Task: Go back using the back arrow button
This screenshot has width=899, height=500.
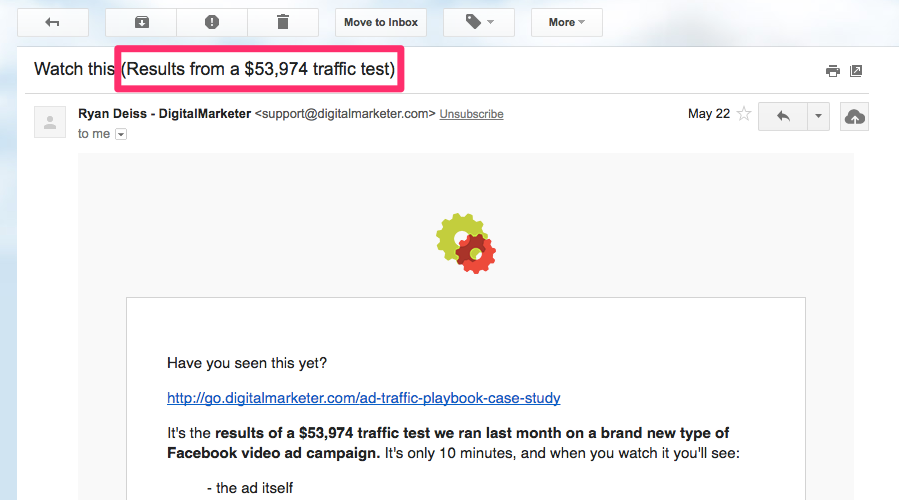Action: 53,22
